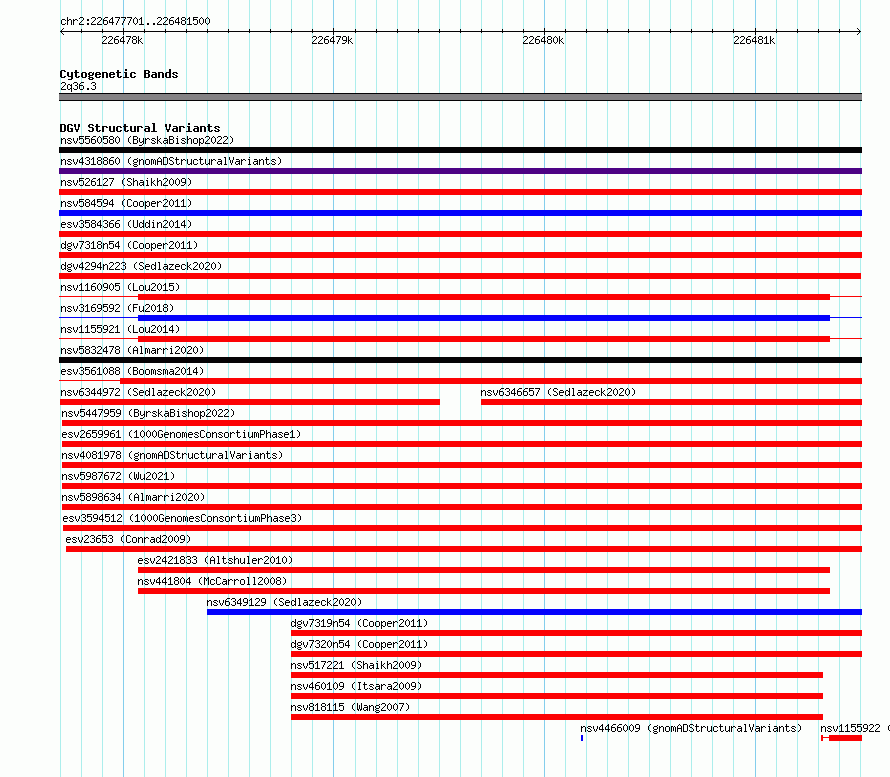Click nsv517221 (Shaikh2009) label
This screenshot has height=777, width=890.
pos(356,665)
